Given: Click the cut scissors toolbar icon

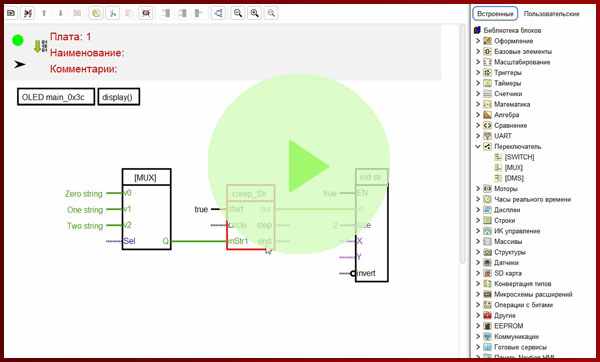Looking at the screenshot, I should [x=112, y=13].
